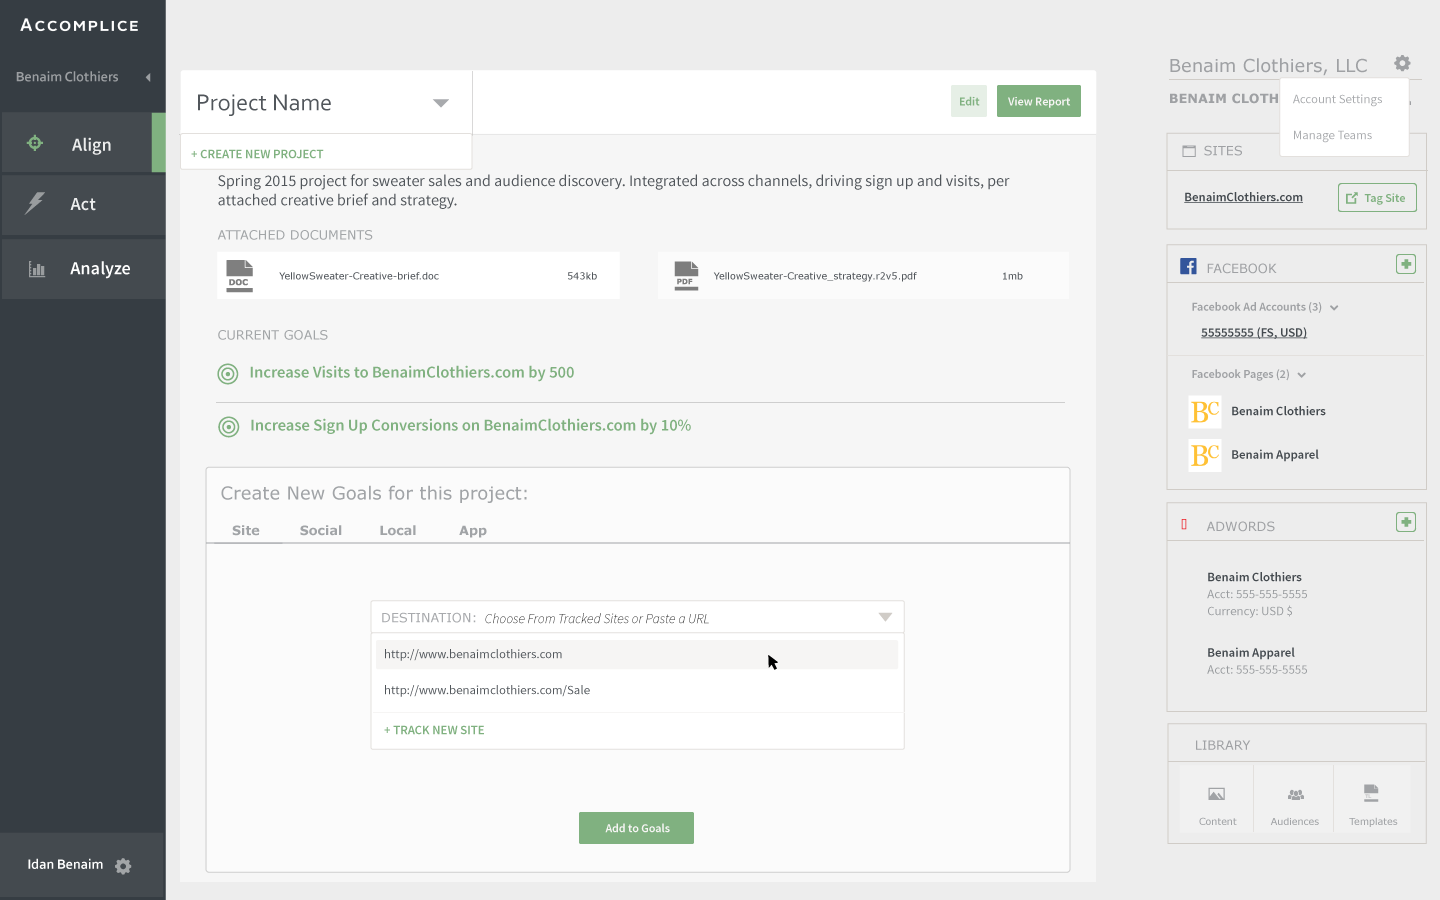Viewport: 1440px width, 900px height.
Task: Click the Add to Goals button
Action: [x=636, y=828]
